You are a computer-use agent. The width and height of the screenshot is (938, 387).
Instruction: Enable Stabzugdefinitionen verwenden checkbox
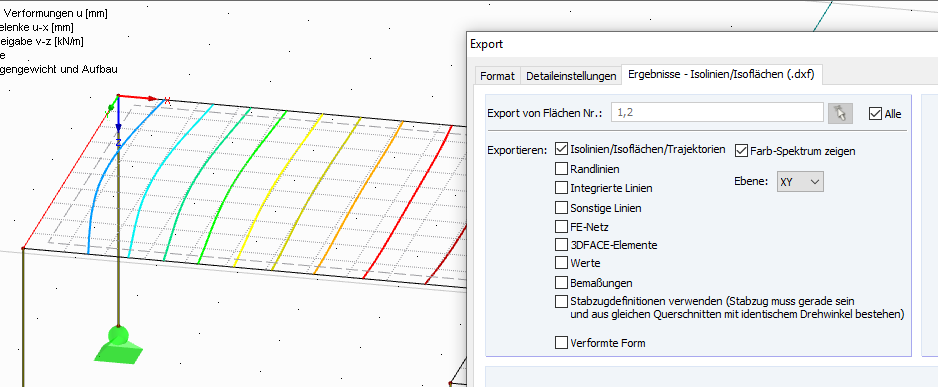click(561, 300)
